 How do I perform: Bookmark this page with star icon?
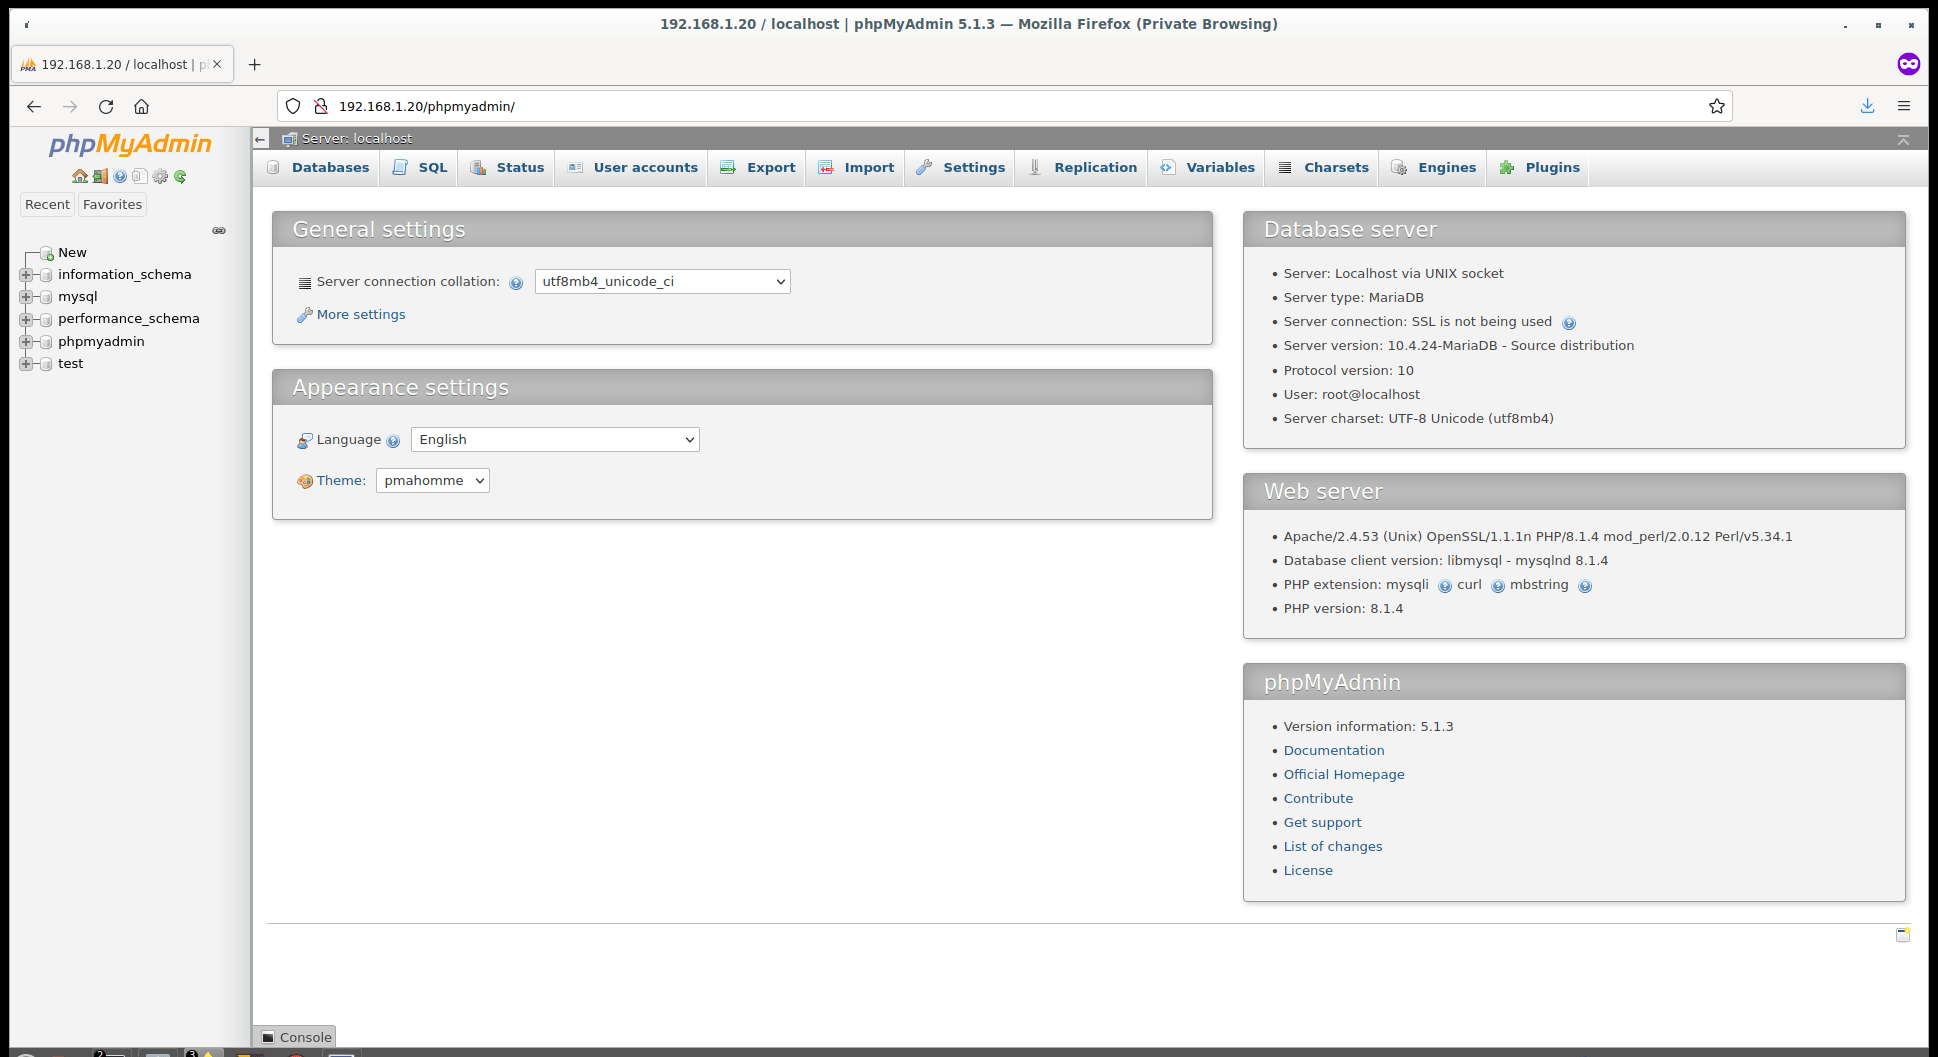tap(1717, 106)
